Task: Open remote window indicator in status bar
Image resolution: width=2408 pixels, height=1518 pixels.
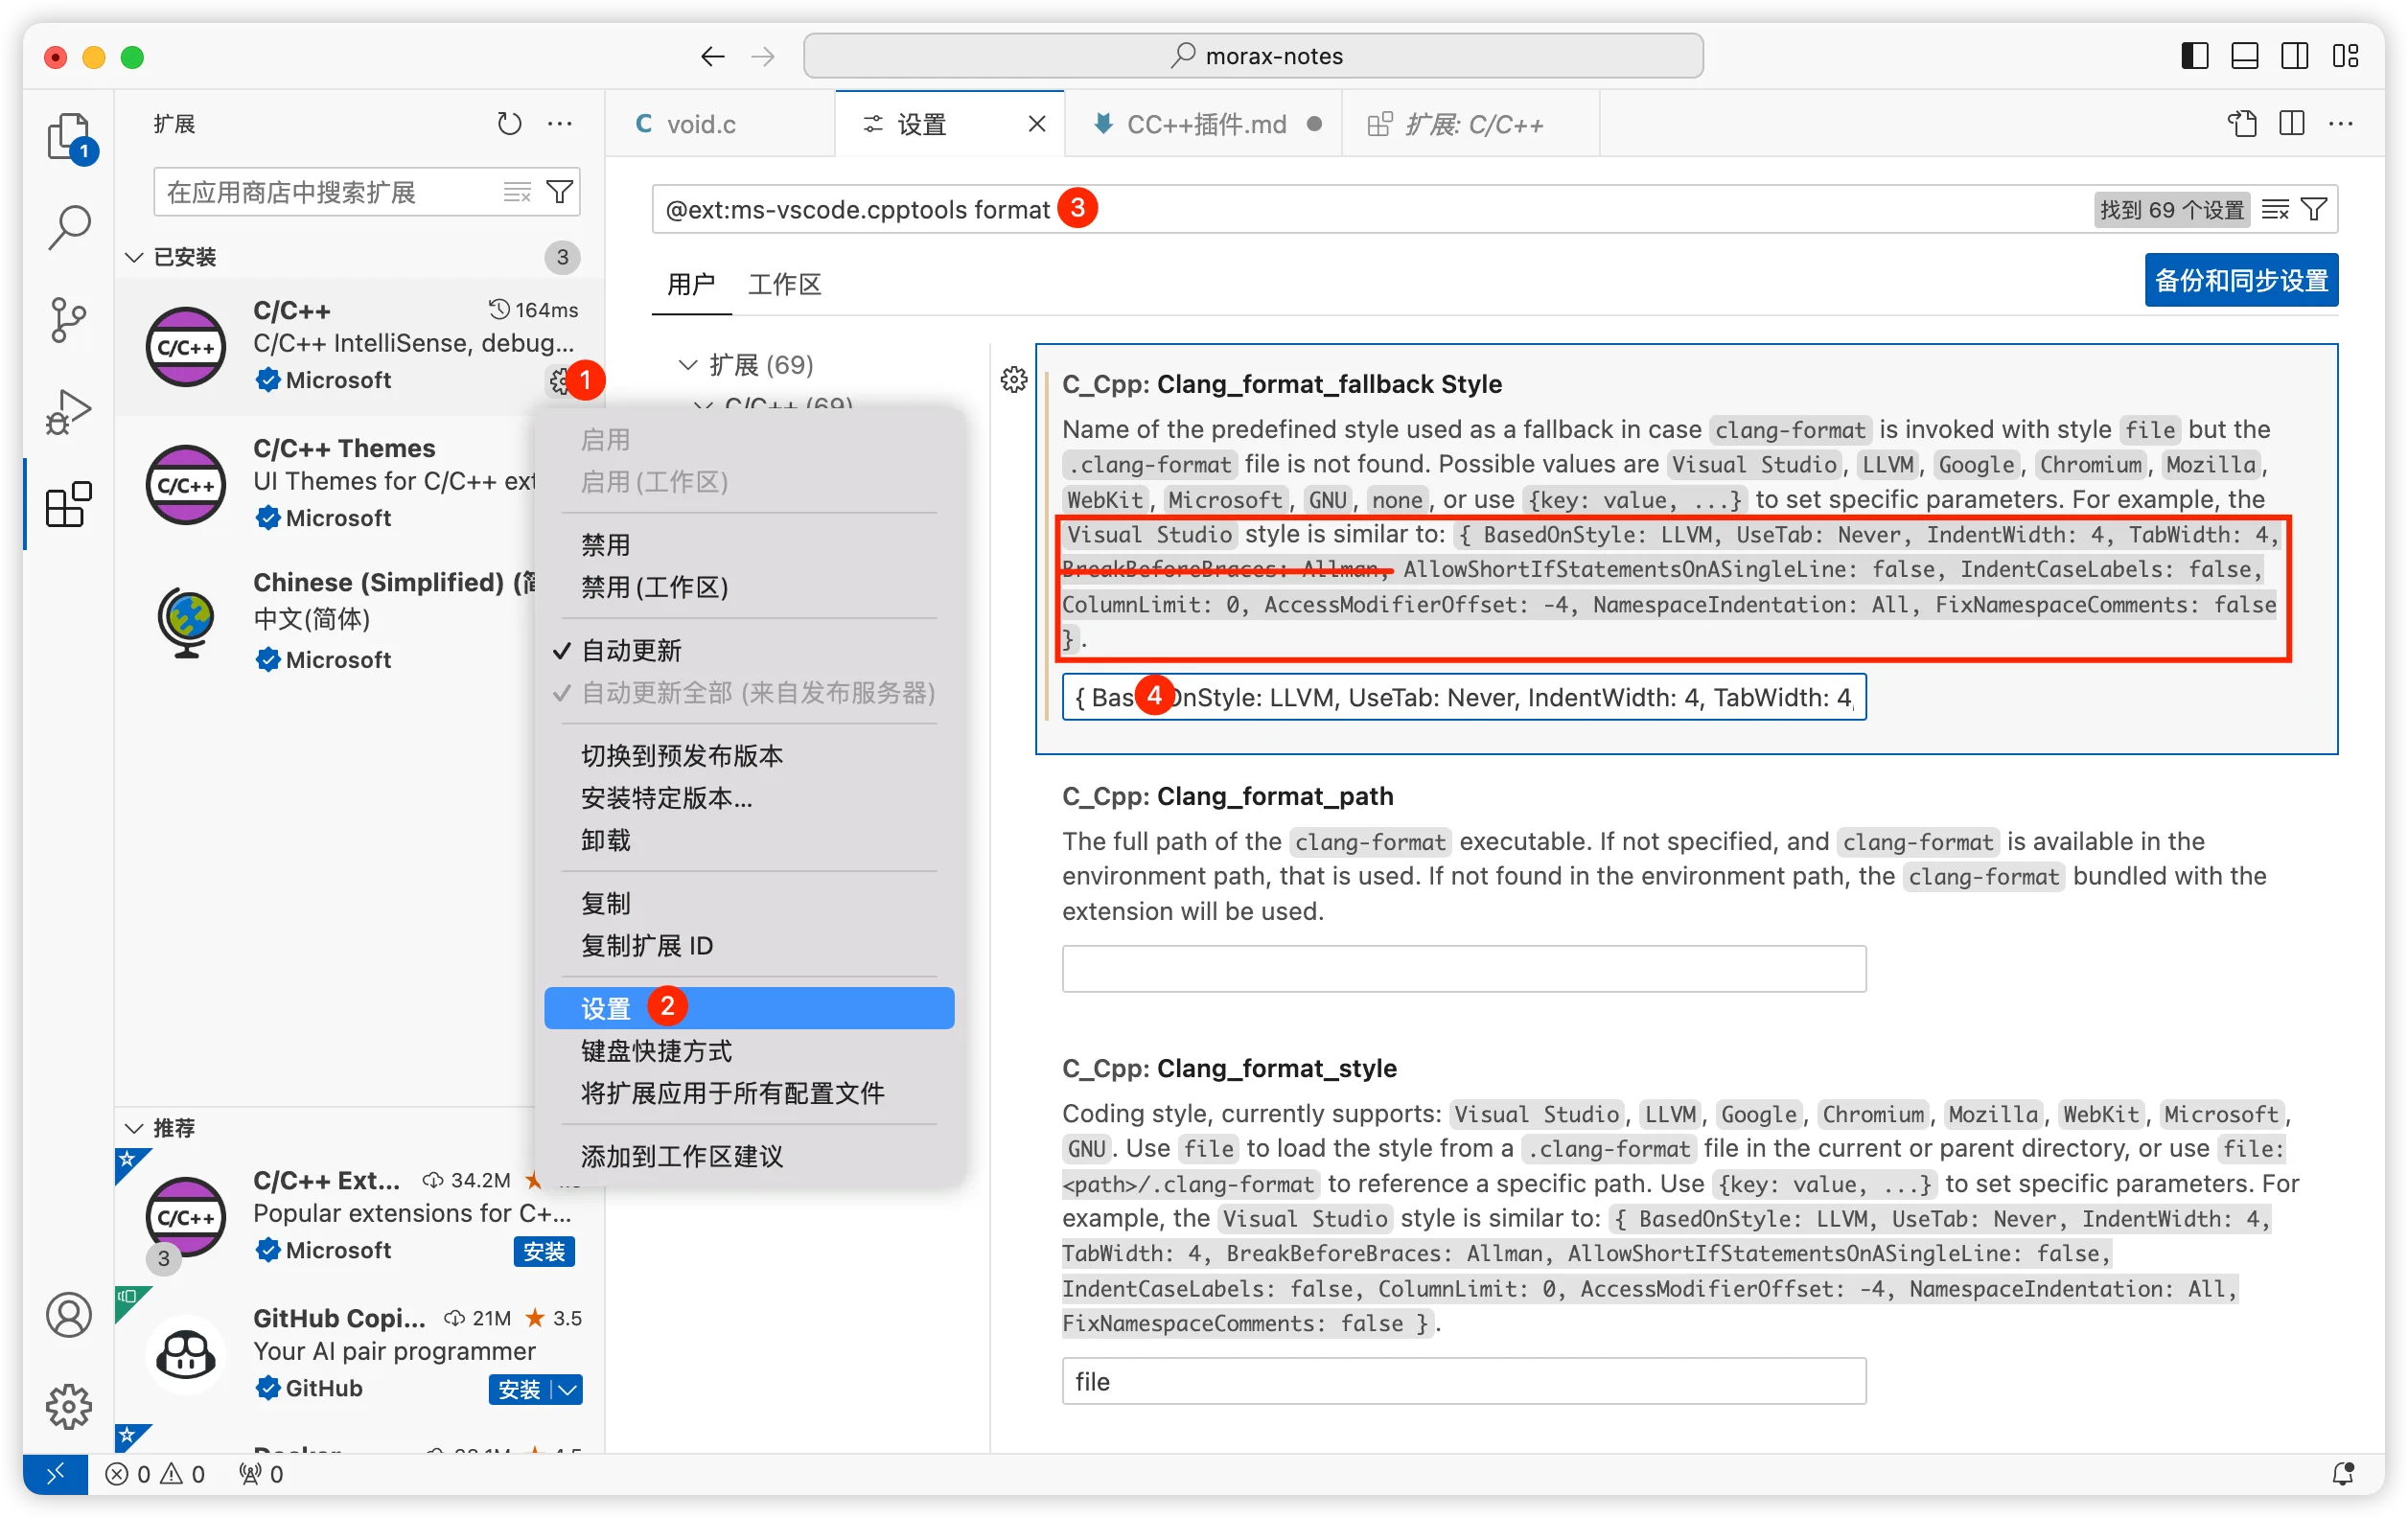Action: coord(55,1473)
